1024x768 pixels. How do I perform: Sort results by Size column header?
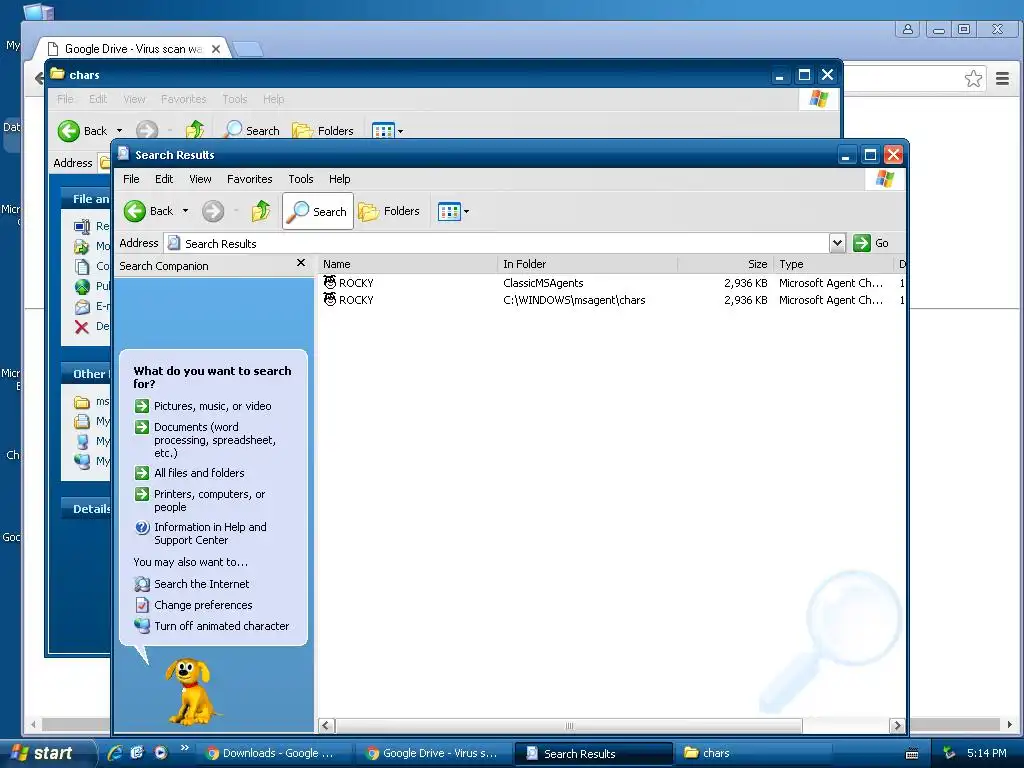(x=726, y=264)
